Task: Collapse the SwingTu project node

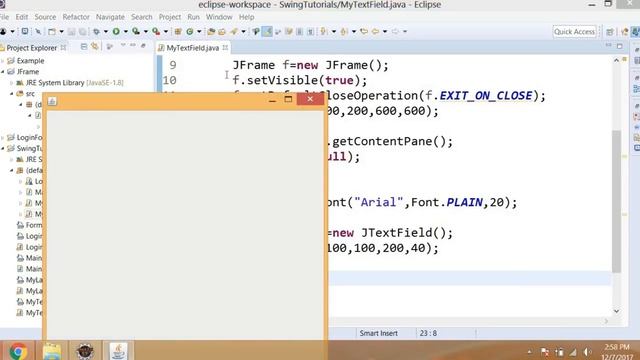Action: coord(3,149)
